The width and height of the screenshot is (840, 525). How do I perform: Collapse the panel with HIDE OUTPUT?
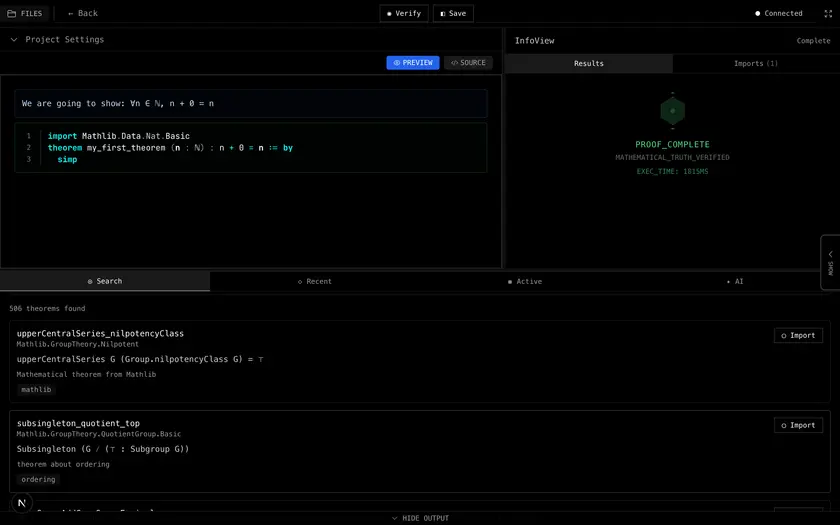420,518
